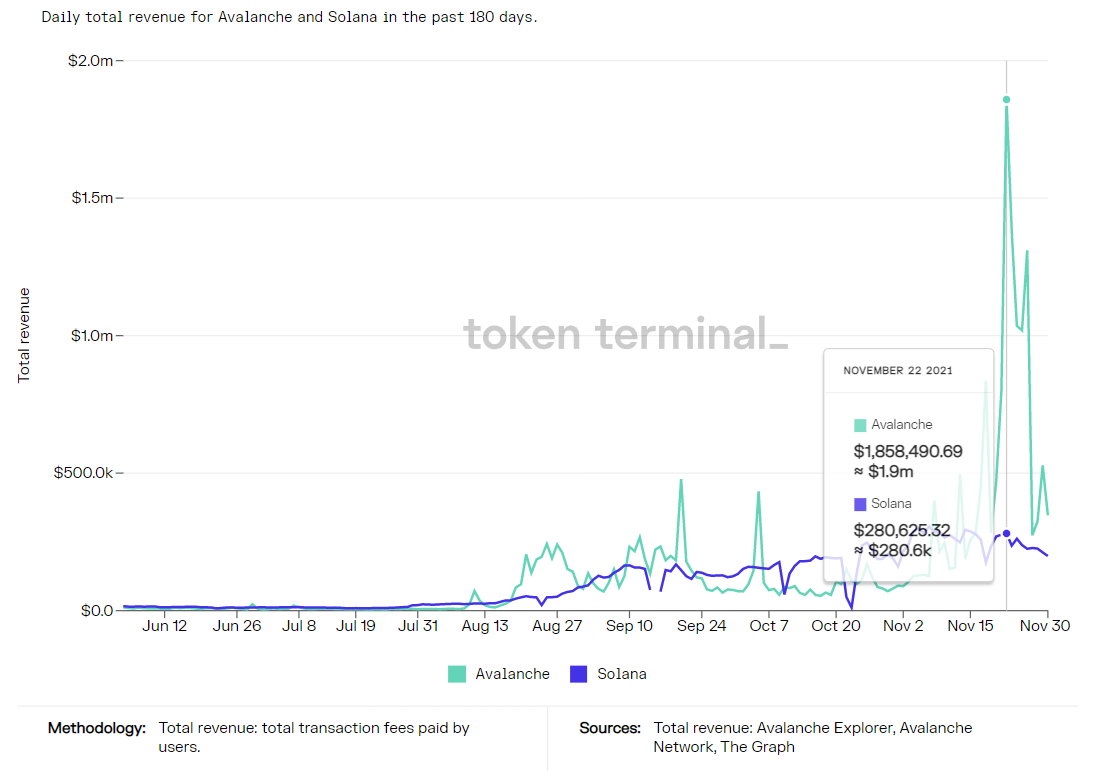Click the 'Nov 15' x-axis label

point(970,625)
